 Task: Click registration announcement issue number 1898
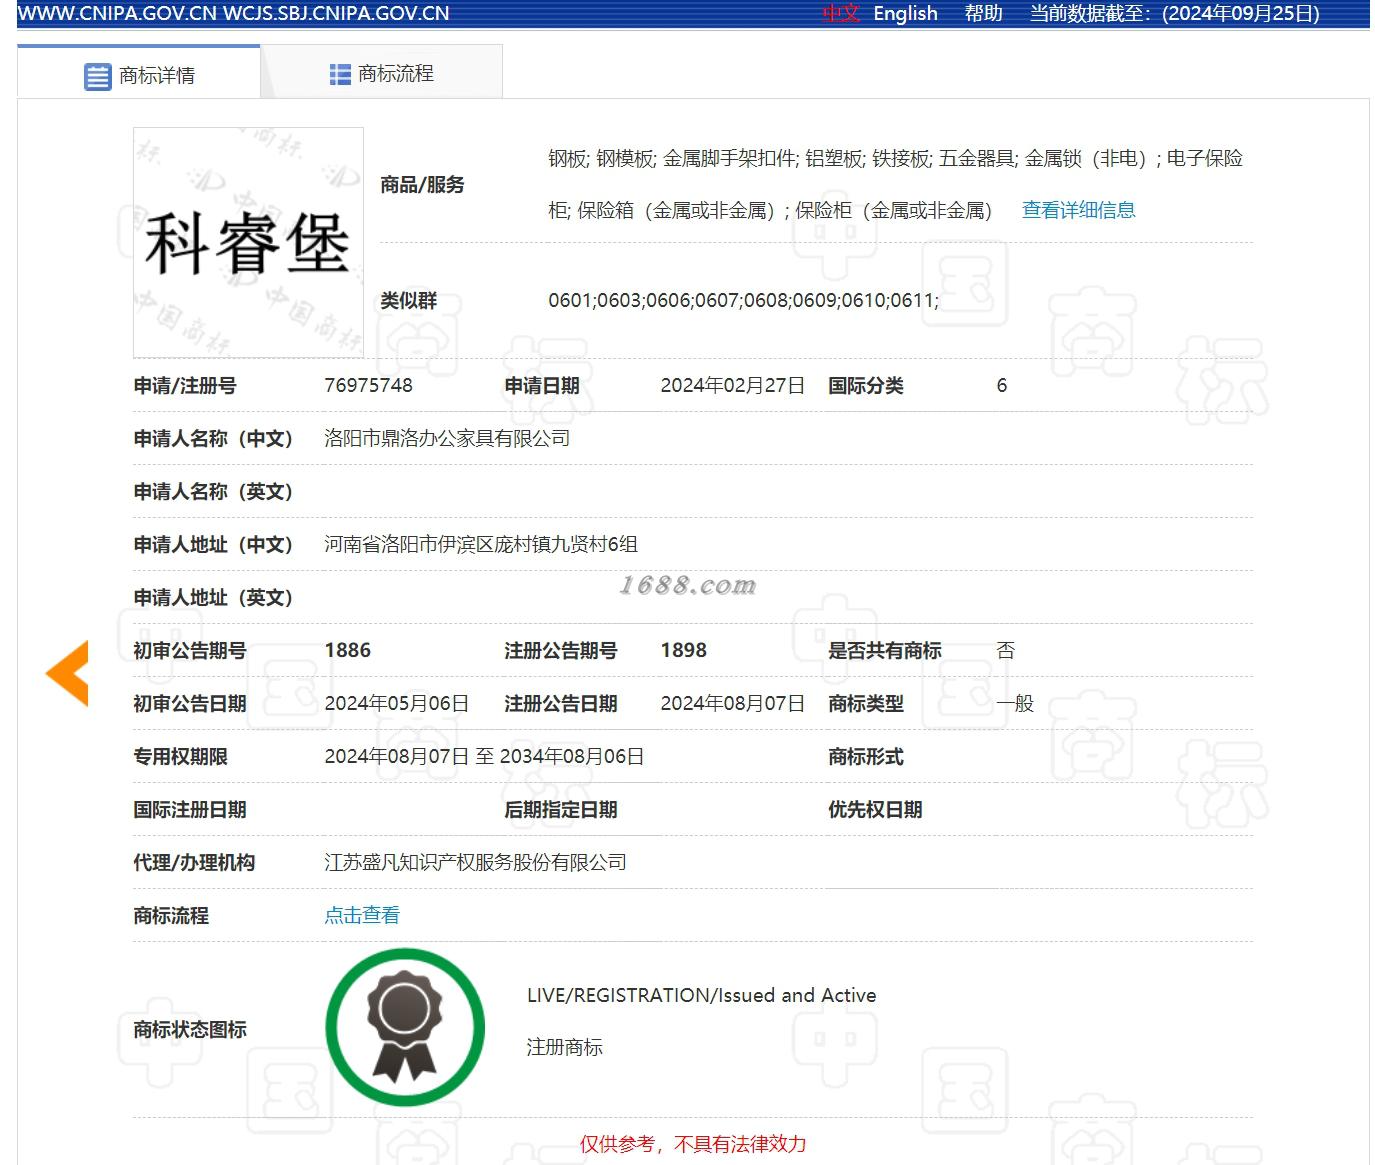coord(683,650)
